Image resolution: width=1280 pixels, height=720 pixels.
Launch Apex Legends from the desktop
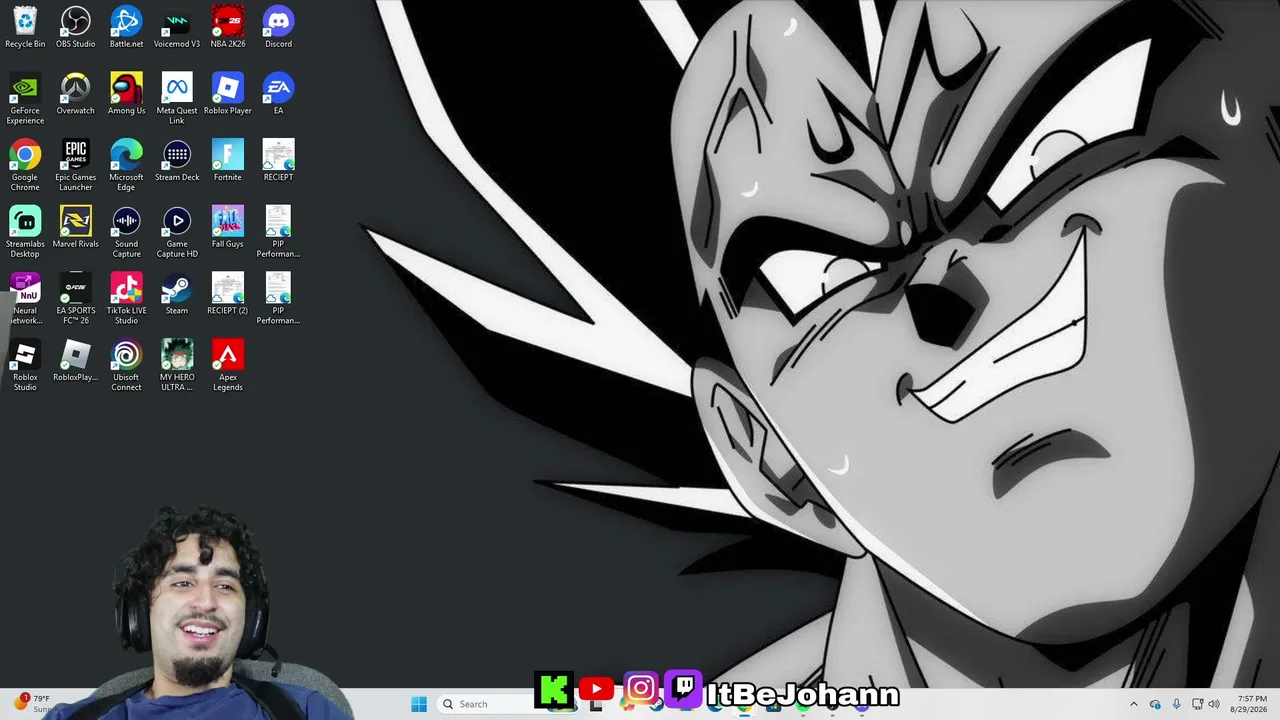coord(228,365)
